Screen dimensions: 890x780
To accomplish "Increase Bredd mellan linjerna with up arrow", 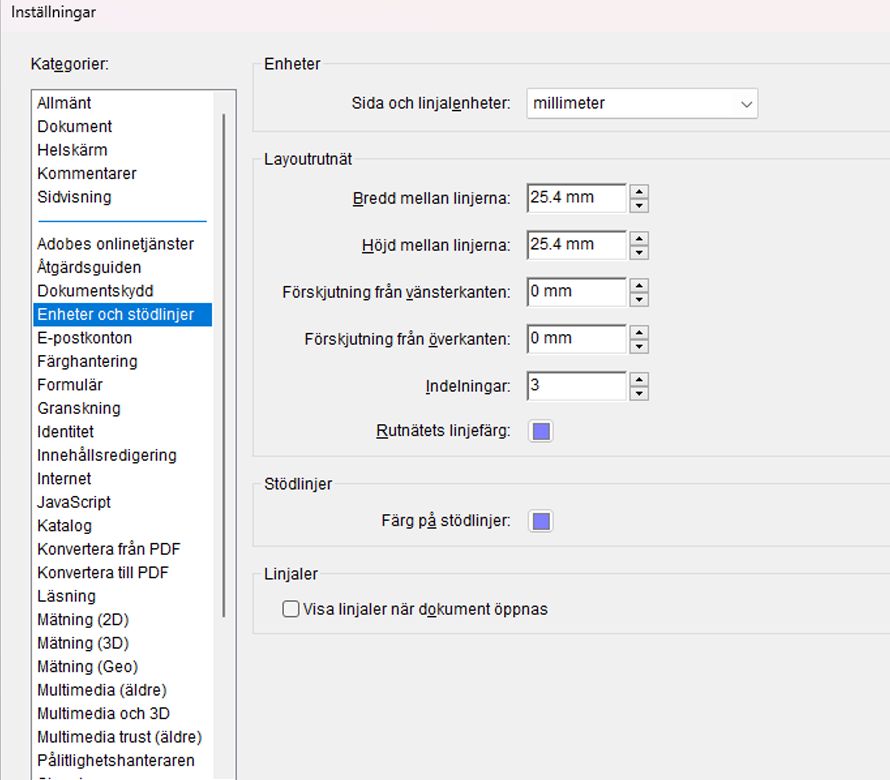I will [x=640, y=191].
